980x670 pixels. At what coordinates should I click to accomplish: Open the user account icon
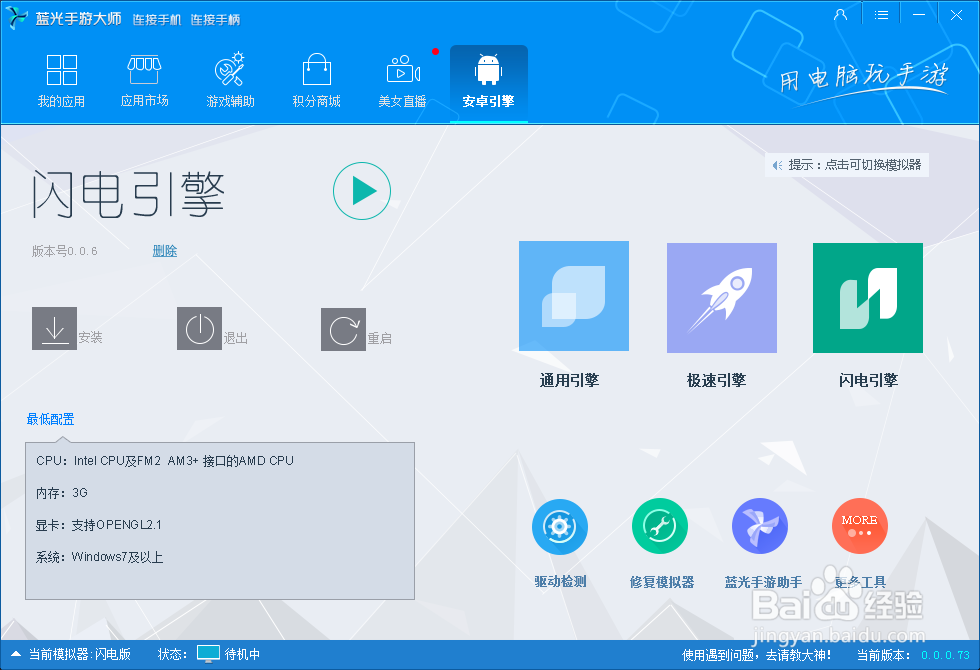click(x=841, y=14)
